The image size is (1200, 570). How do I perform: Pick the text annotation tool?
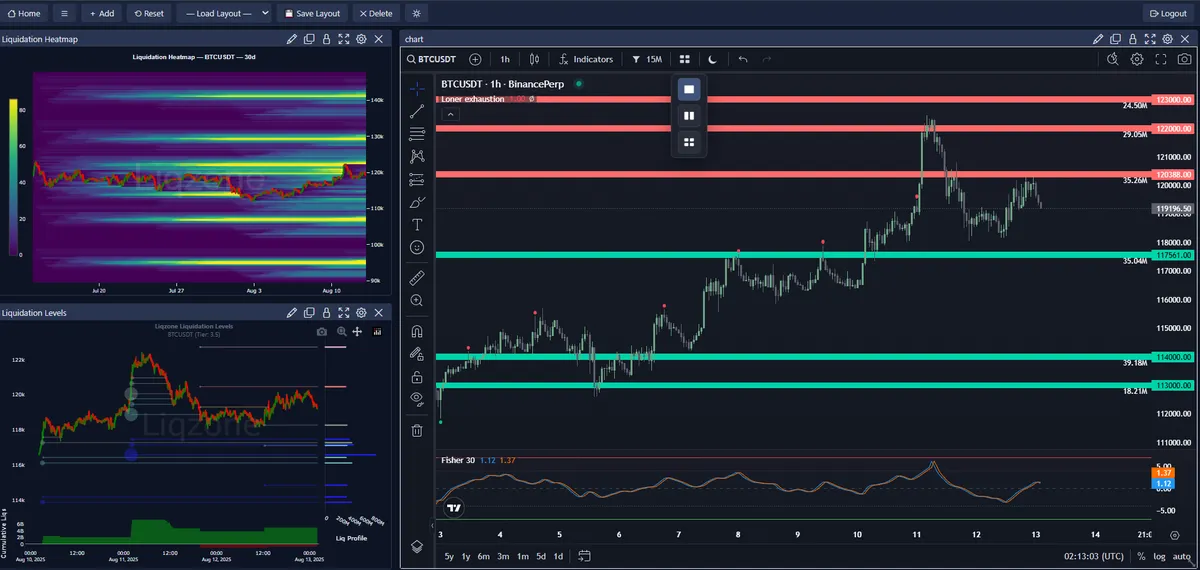(417, 224)
